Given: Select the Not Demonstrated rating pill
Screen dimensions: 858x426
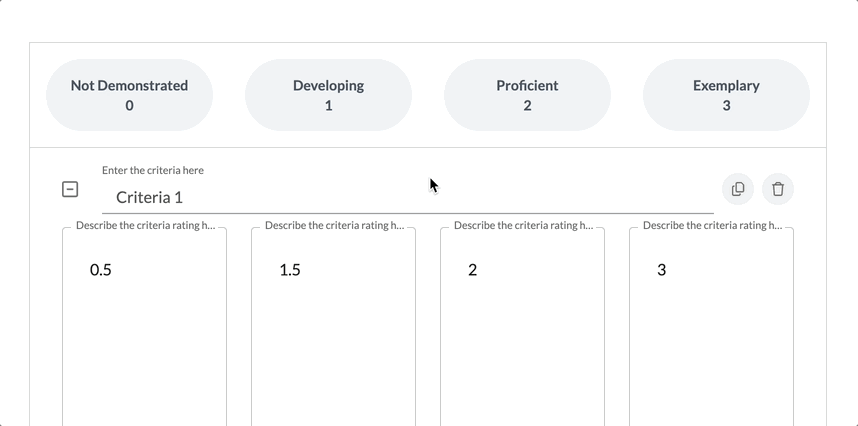Looking at the screenshot, I should (129, 95).
